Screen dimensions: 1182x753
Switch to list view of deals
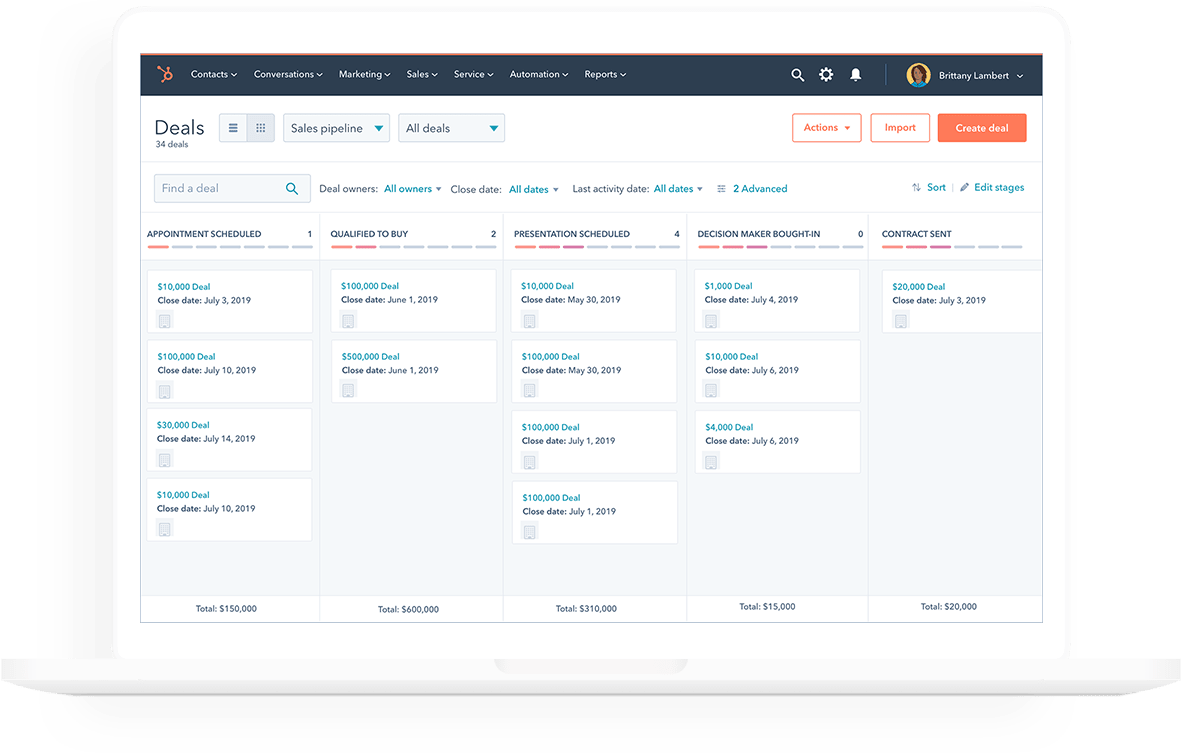coord(232,127)
